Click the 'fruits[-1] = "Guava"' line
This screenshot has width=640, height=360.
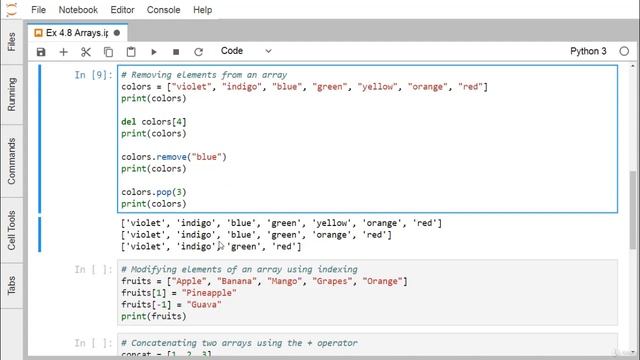[x=171, y=304]
